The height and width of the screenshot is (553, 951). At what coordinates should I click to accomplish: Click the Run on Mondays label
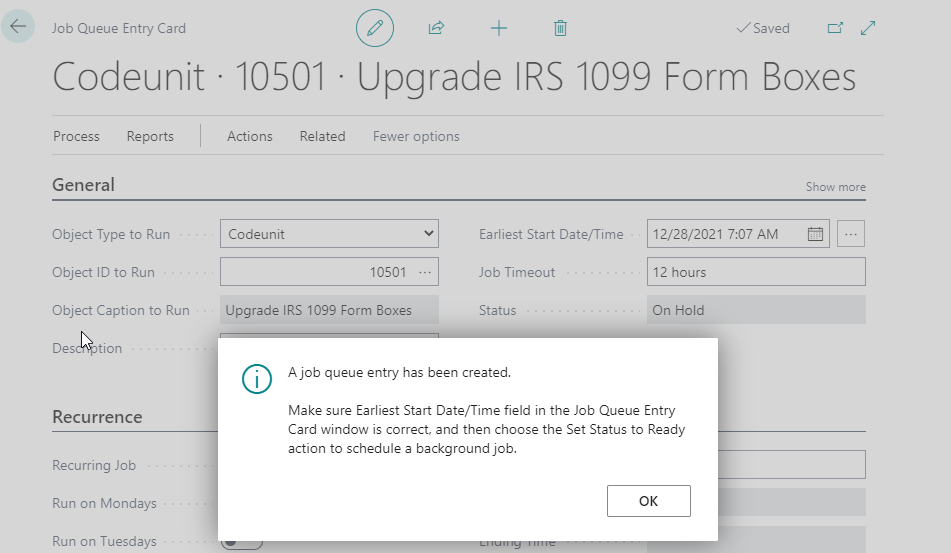[x=104, y=503]
